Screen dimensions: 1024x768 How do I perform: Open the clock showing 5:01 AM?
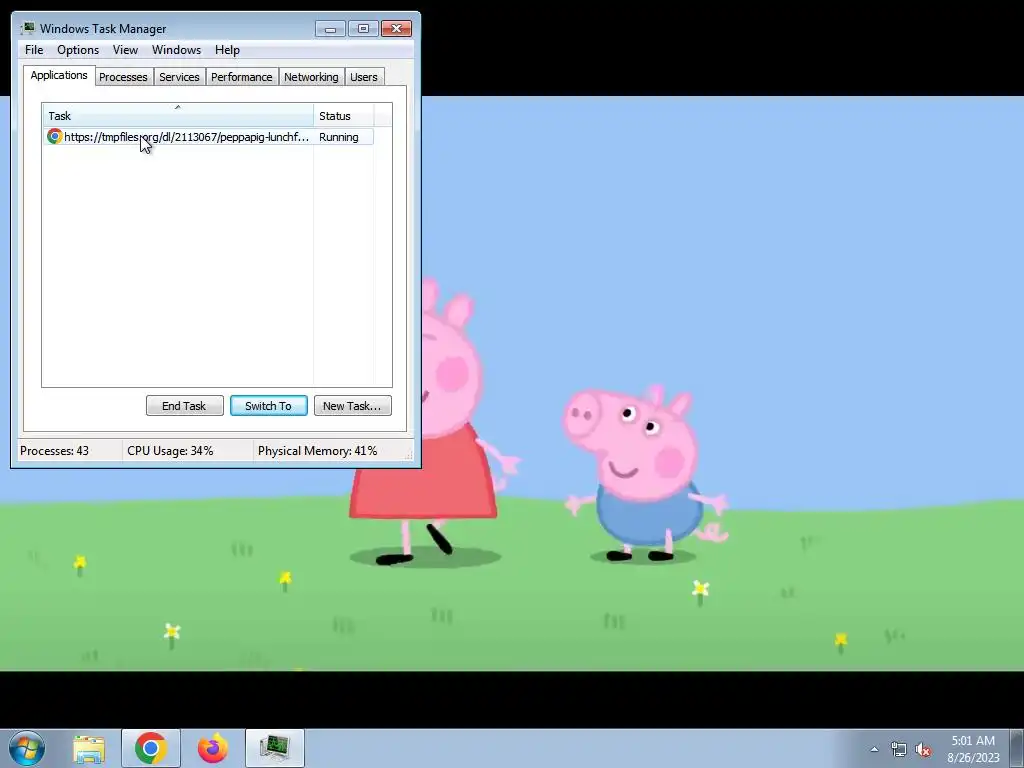(973, 749)
